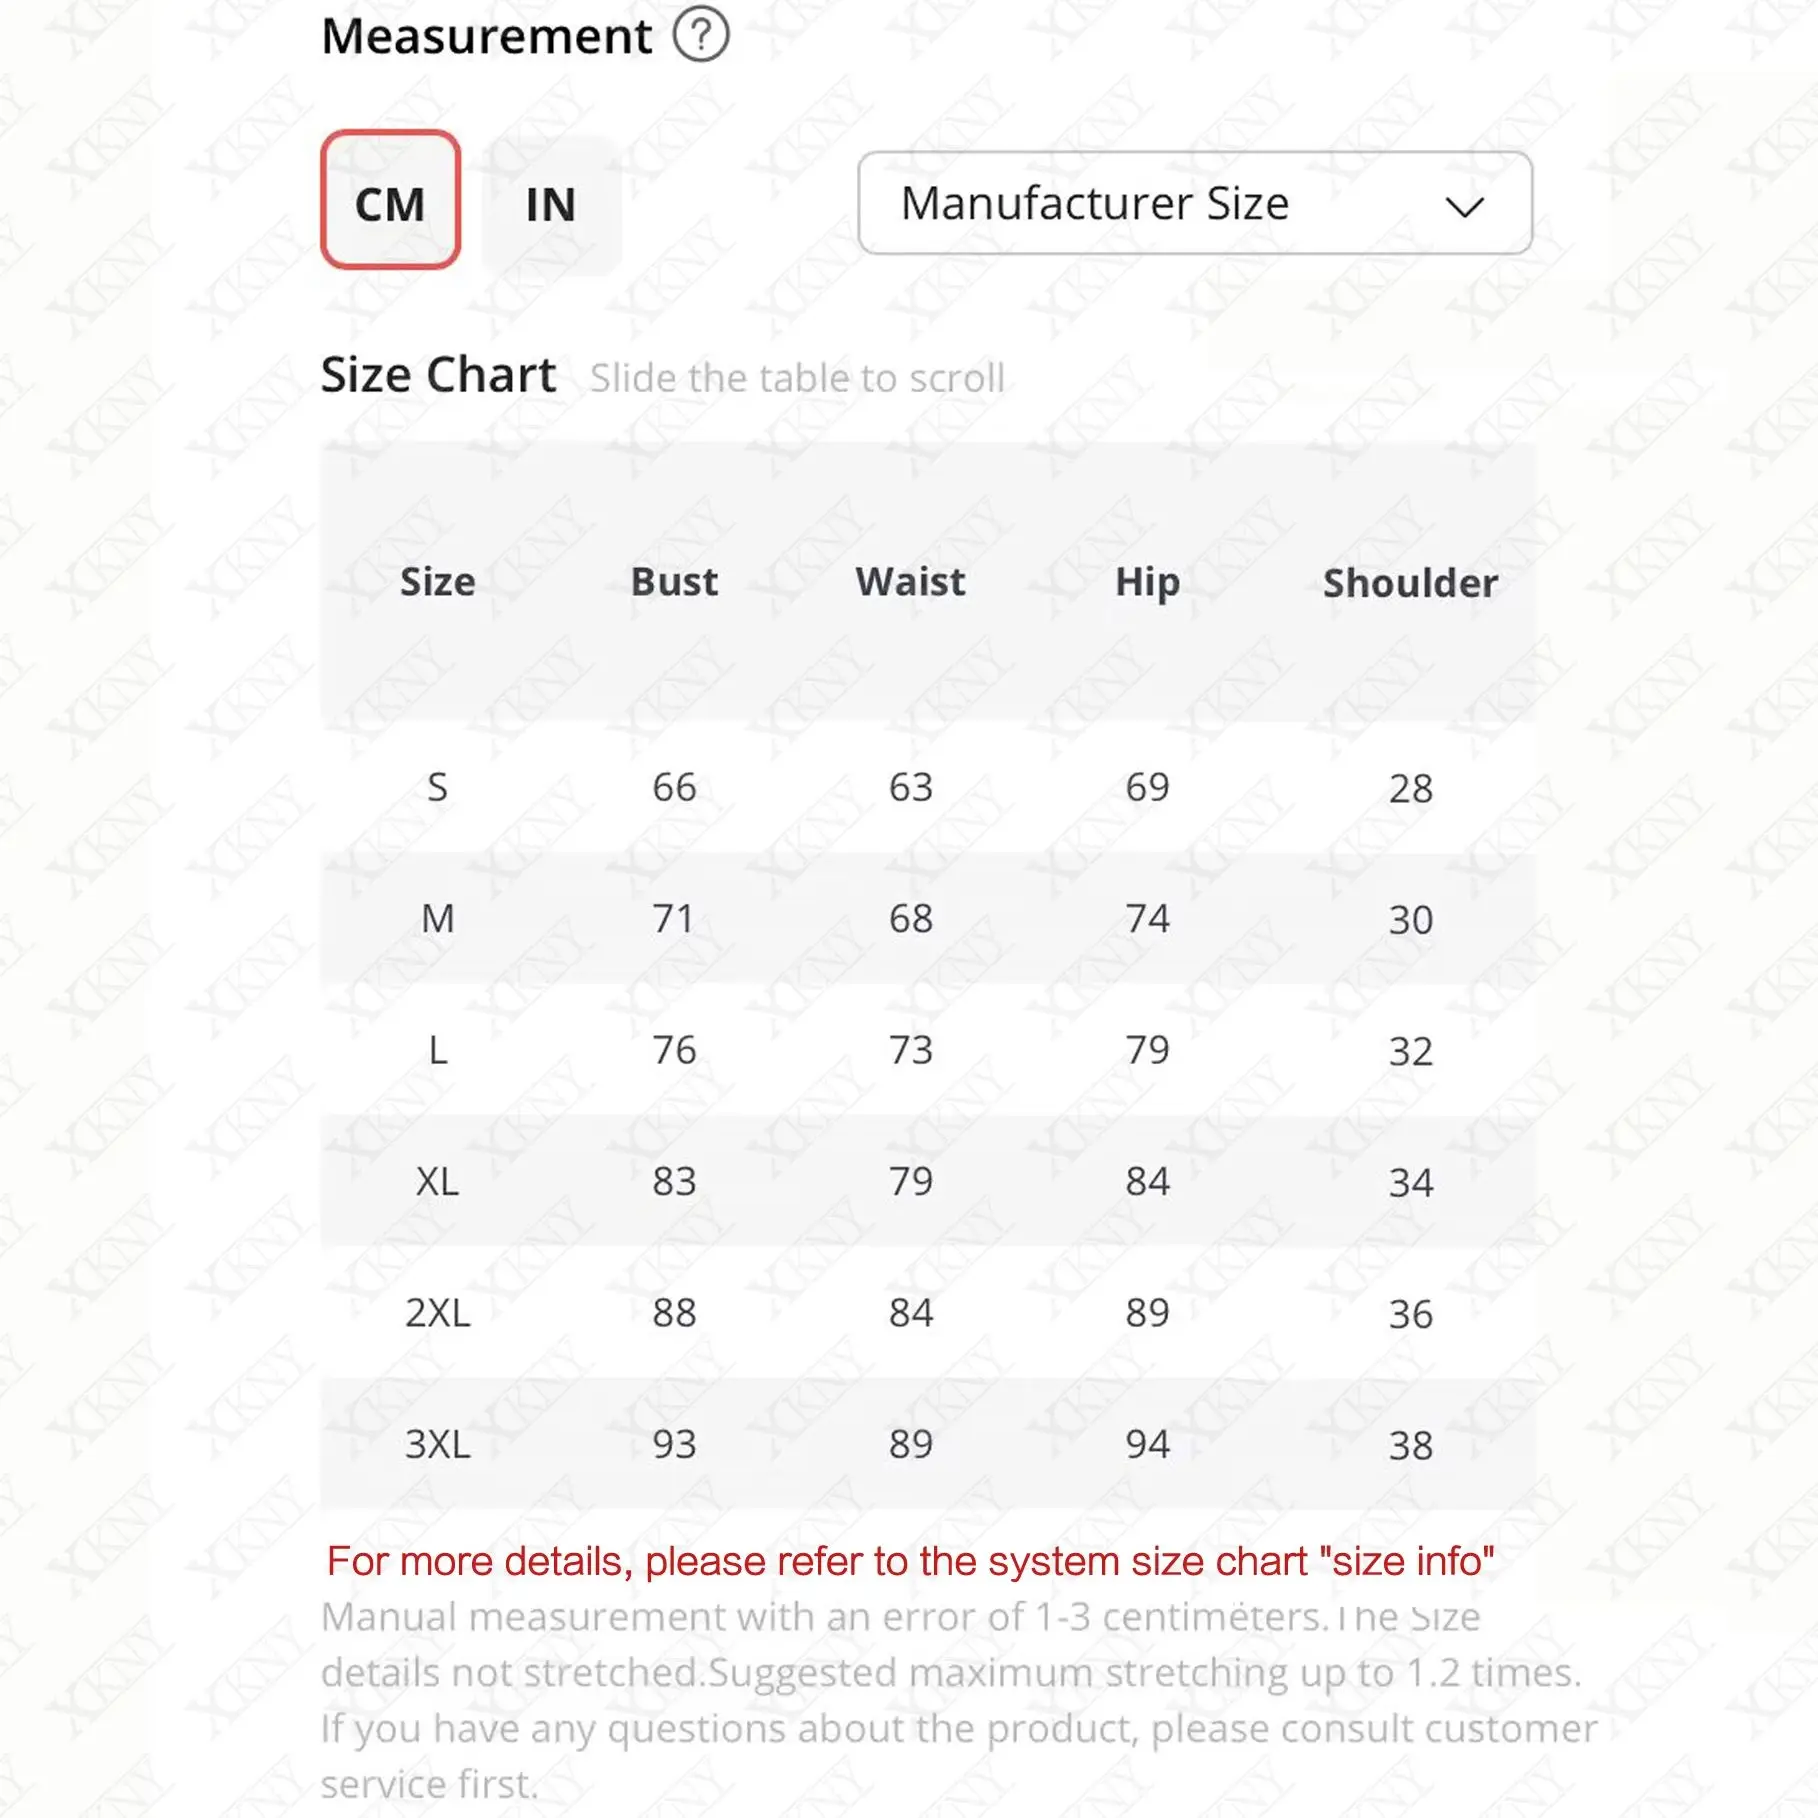Click the Waist column header
1818x1818 pixels.
[x=910, y=582]
